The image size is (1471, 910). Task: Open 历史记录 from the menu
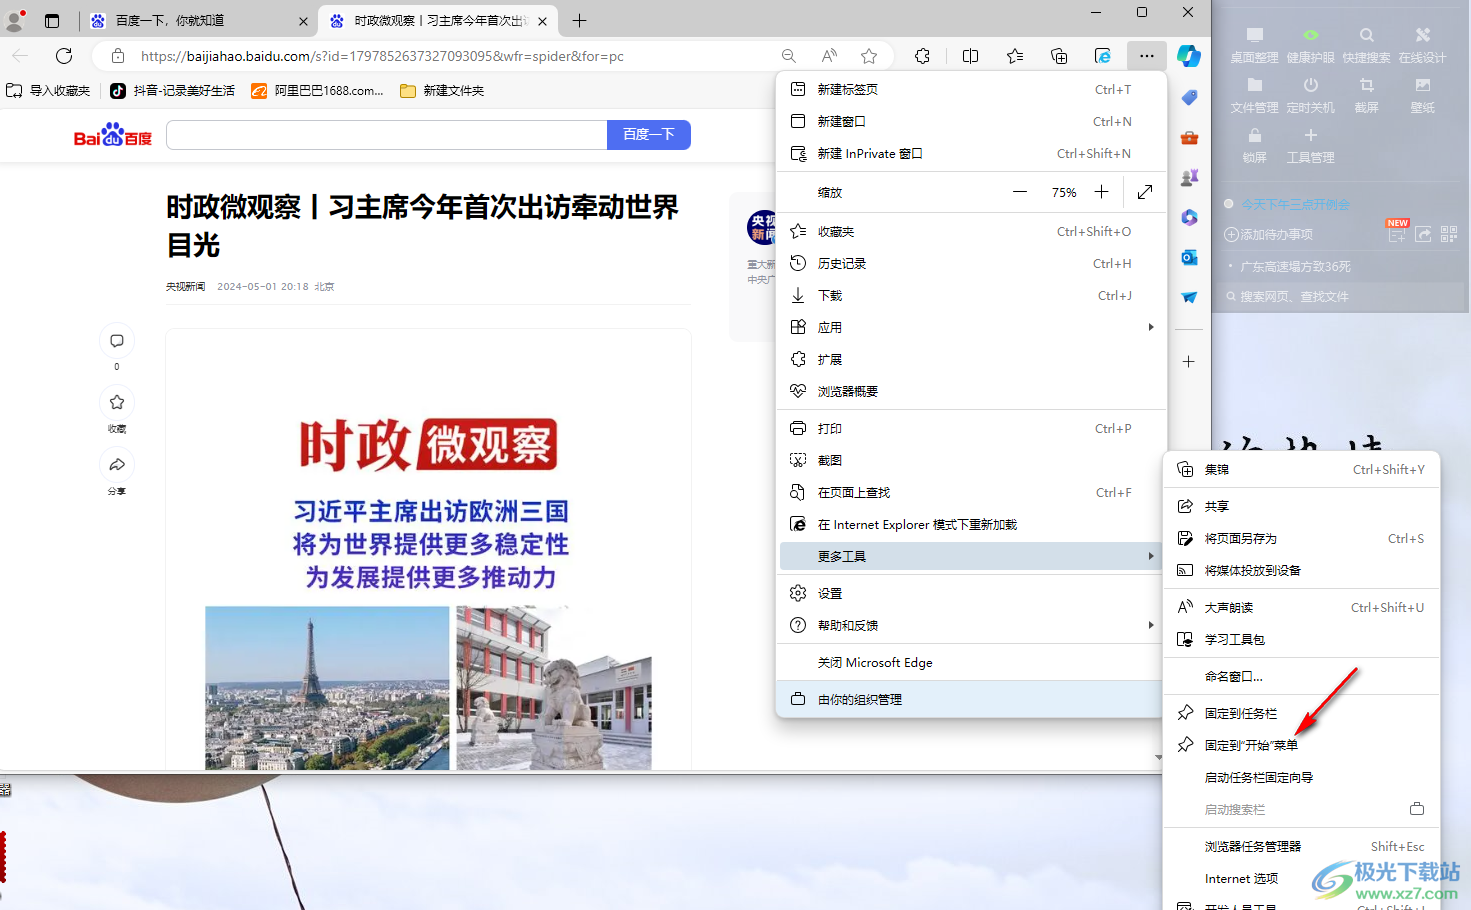pyautogui.click(x=971, y=263)
